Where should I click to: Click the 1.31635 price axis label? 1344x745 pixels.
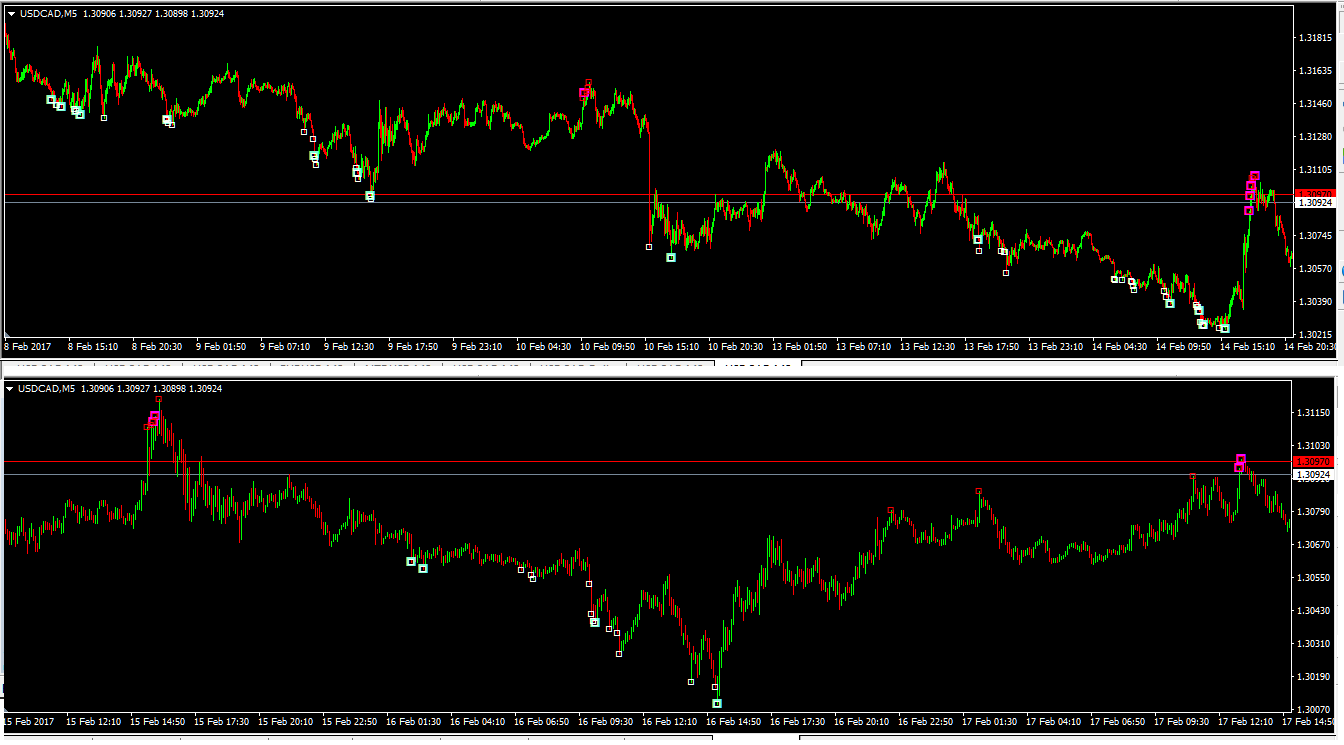[x=1315, y=71]
